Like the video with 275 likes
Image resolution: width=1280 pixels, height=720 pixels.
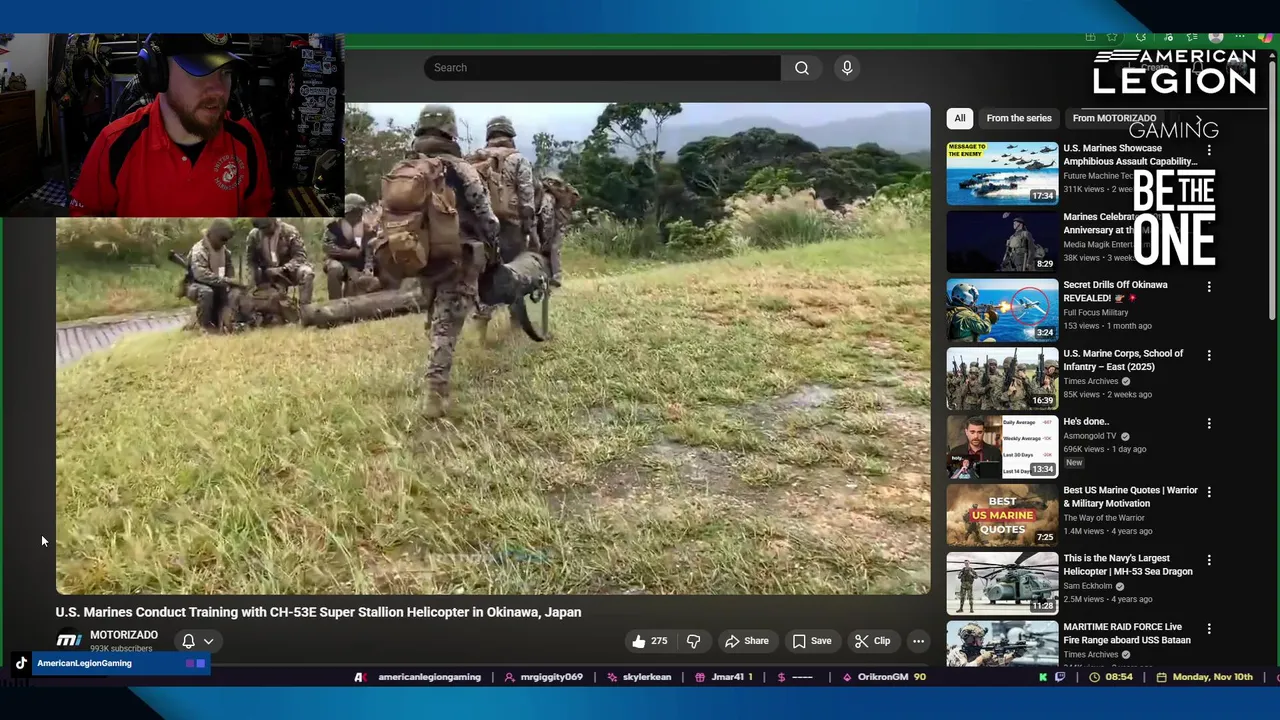[x=649, y=641]
